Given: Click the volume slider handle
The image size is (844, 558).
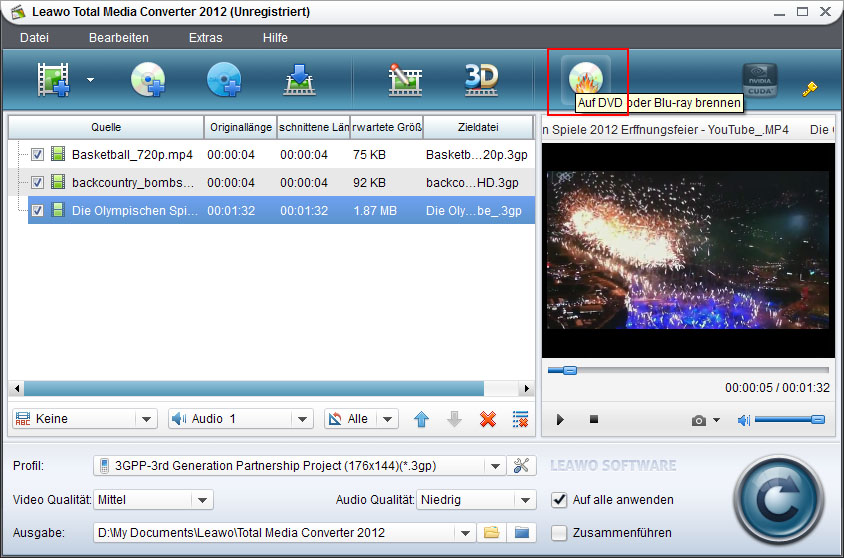Looking at the screenshot, I should point(818,419).
